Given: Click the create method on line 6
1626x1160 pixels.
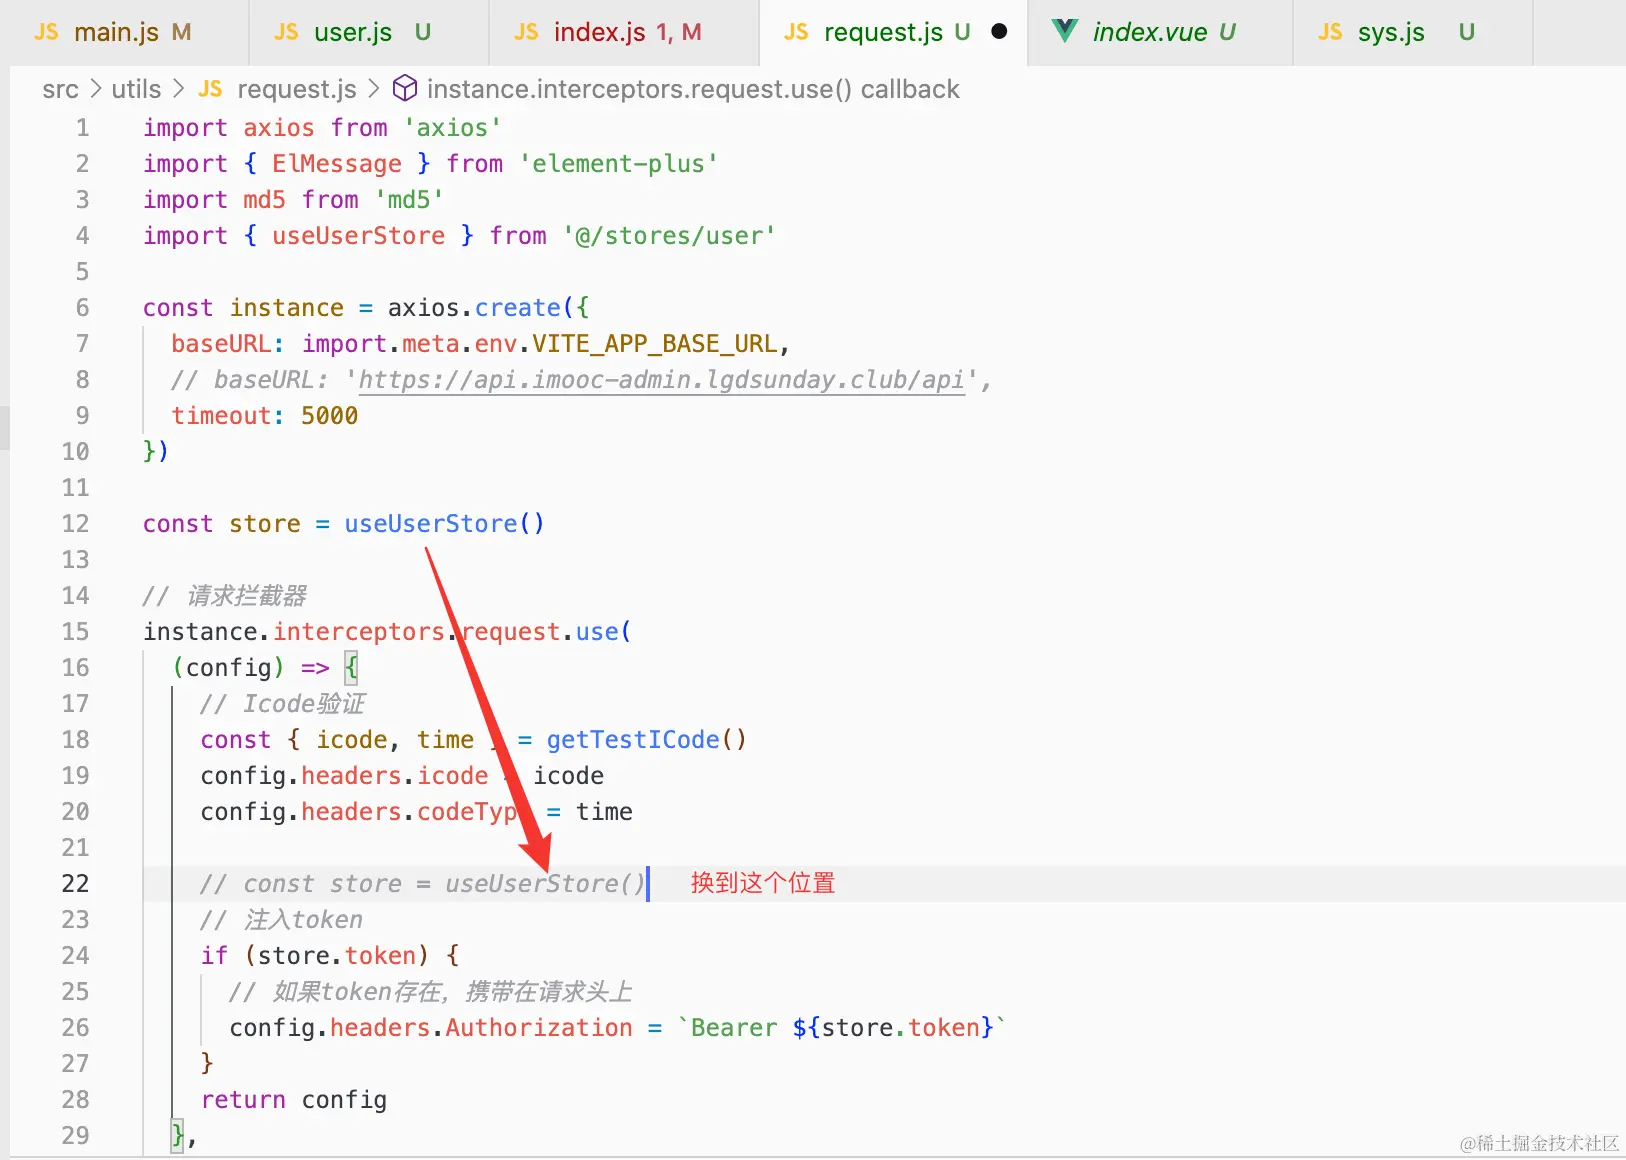Looking at the screenshot, I should pyautogui.click(x=518, y=308).
